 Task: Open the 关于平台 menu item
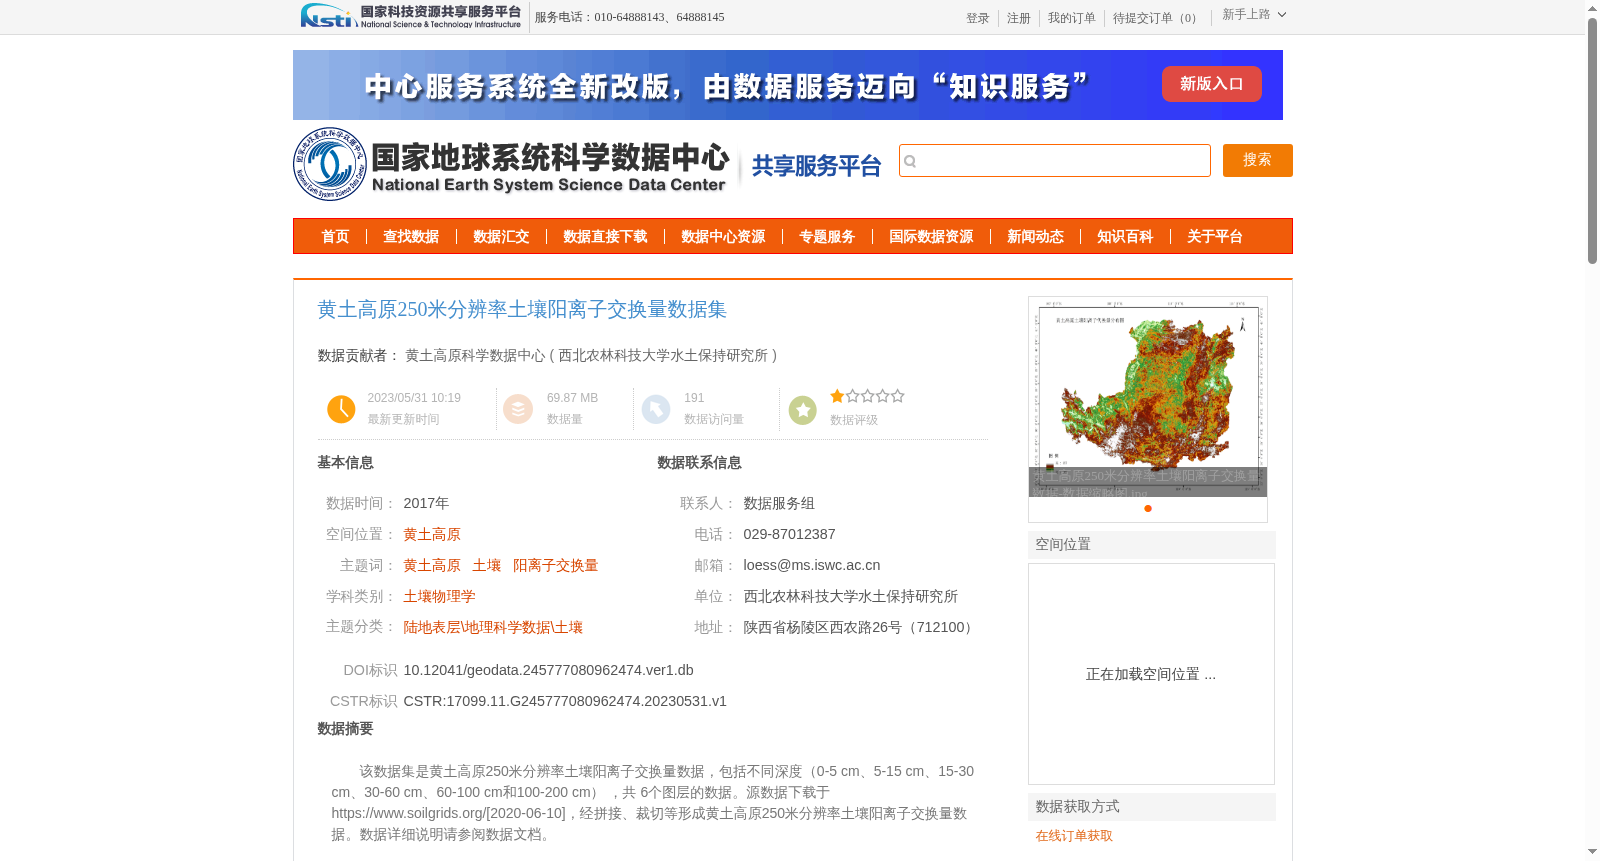(1215, 237)
